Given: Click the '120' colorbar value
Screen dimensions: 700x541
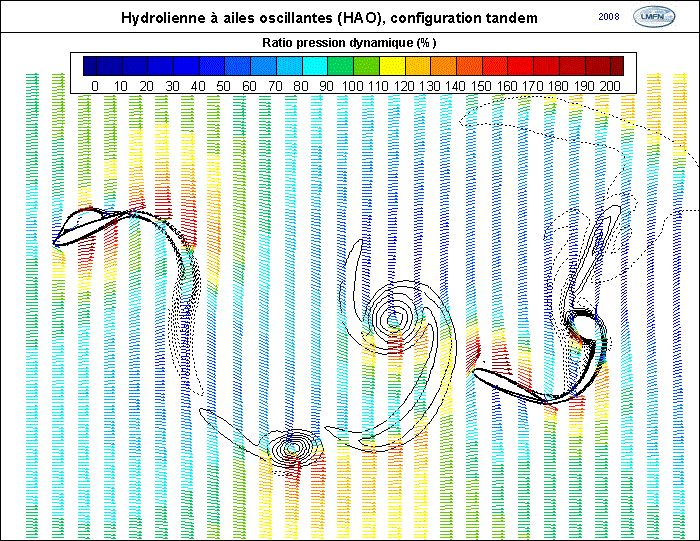Looking at the screenshot, I should click(x=404, y=86).
